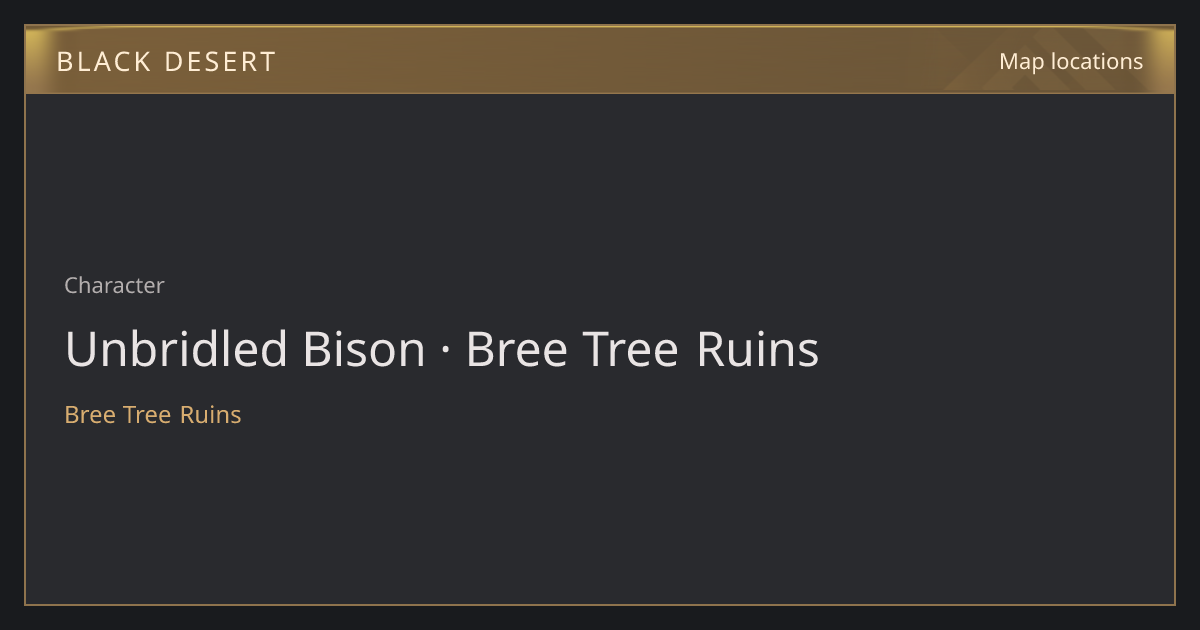This screenshot has height=630, width=1200.
Task: Click the dot separator in the heading
Action: 446,351
